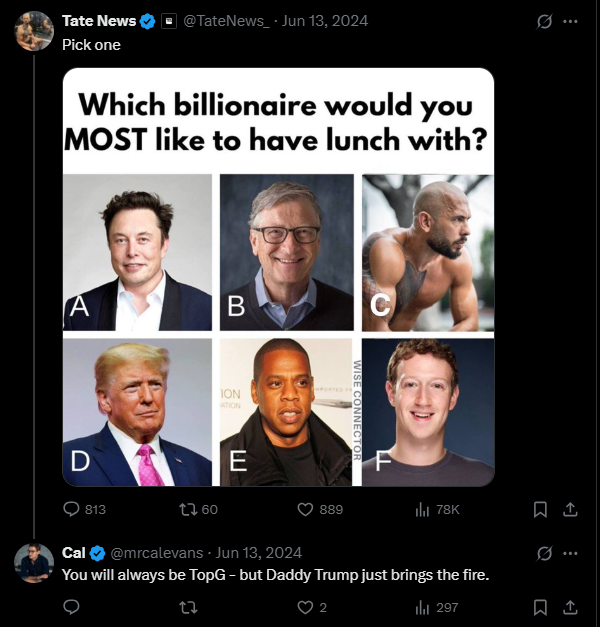Bookmark the Tate News post
This screenshot has width=600, height=627.
click(540, 509)
